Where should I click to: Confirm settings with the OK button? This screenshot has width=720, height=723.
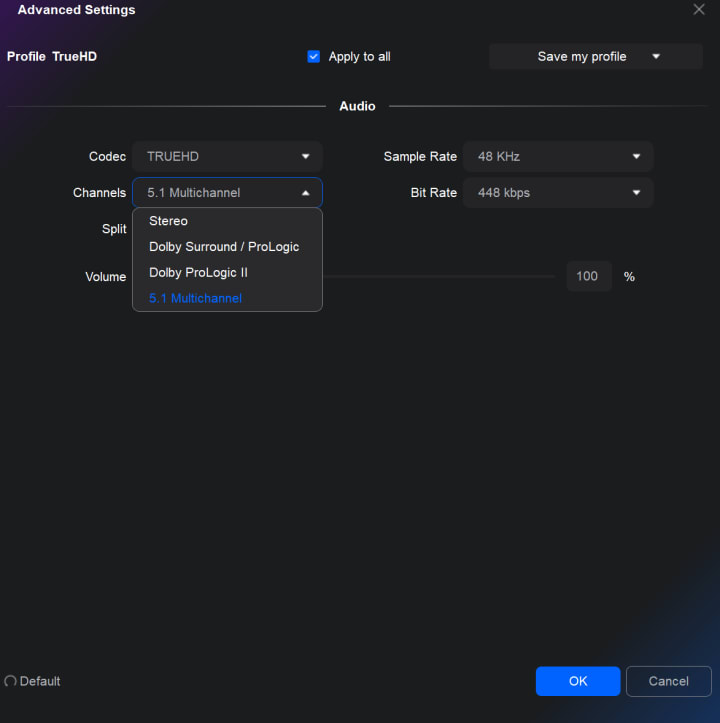click(x=577, y=681)
